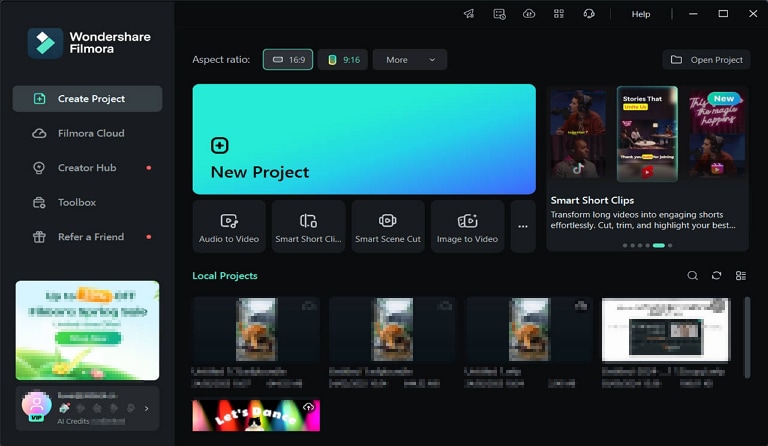
Task: Go to Filmora Cloud
Action: tap(87, 133)
